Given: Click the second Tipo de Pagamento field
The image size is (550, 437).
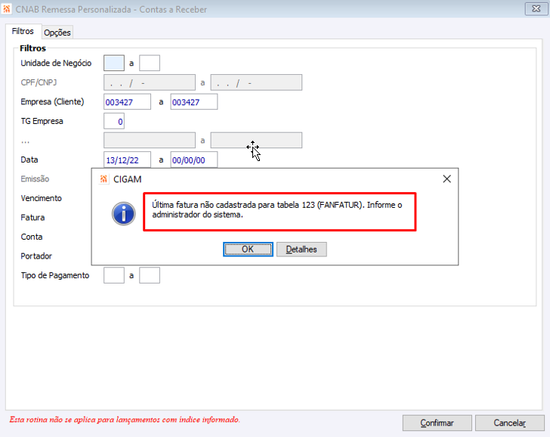Looking at the screenshot, I should tap(149, 275).
